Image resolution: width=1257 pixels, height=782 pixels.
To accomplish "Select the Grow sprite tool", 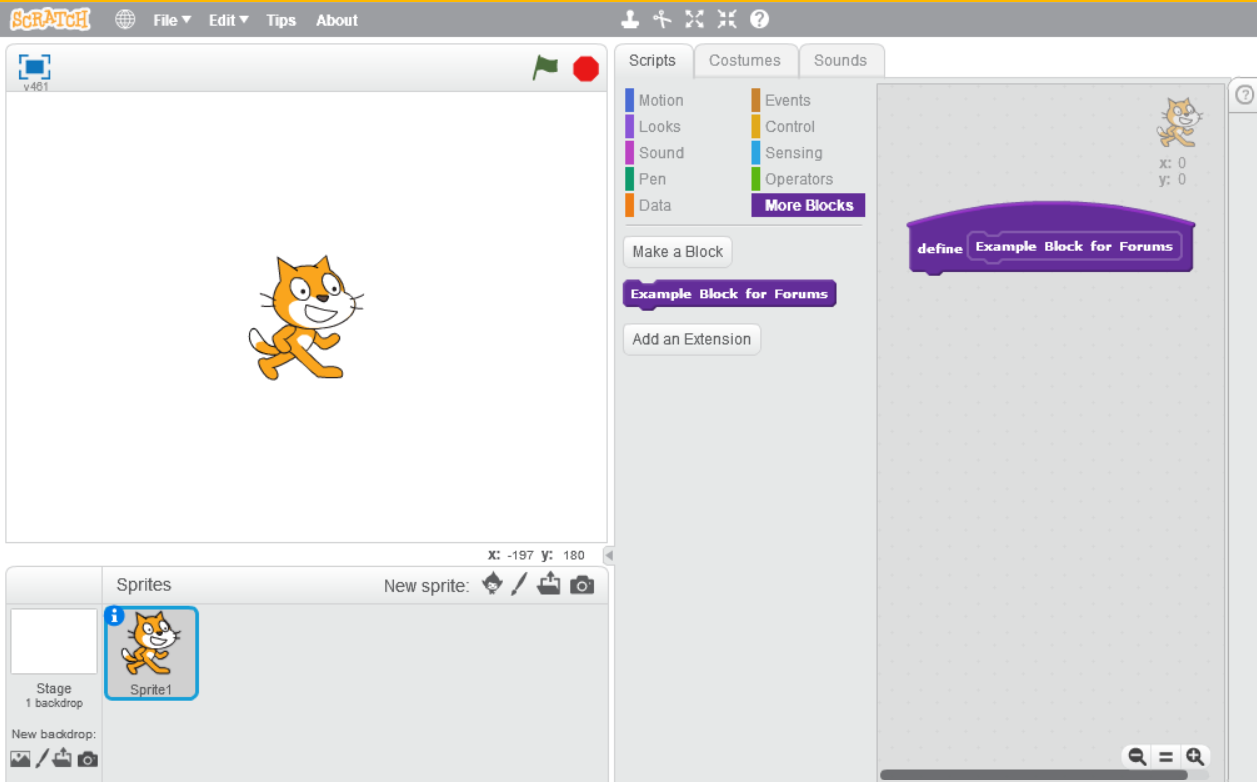I will coord(694,19).
